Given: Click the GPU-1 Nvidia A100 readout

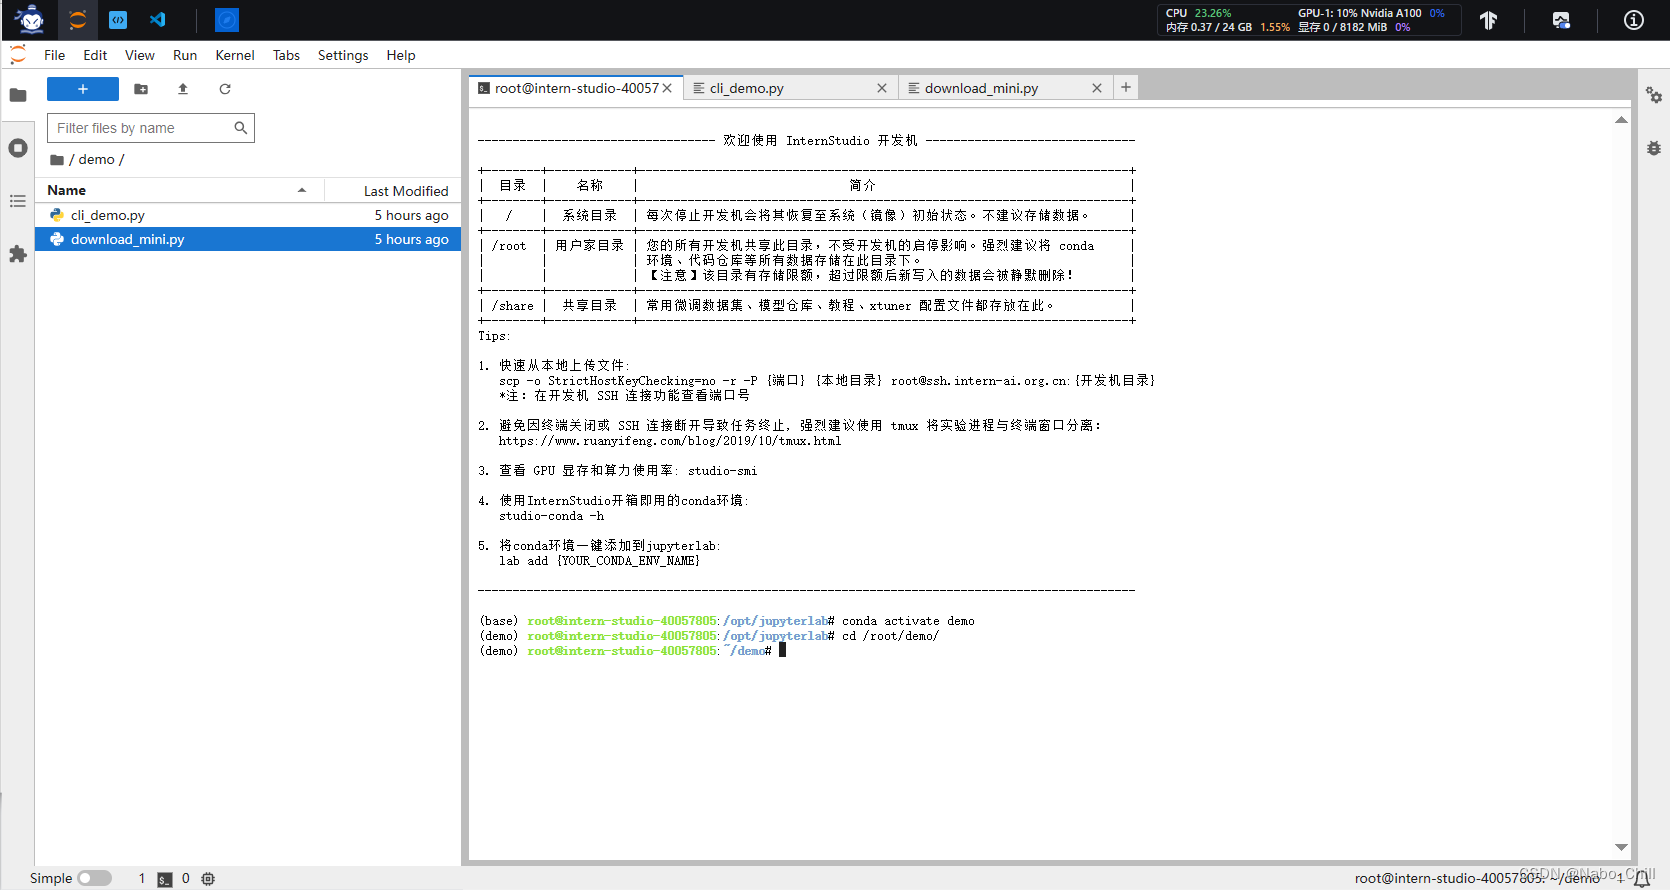Looking at the screenshot, I should (1371, 13).
